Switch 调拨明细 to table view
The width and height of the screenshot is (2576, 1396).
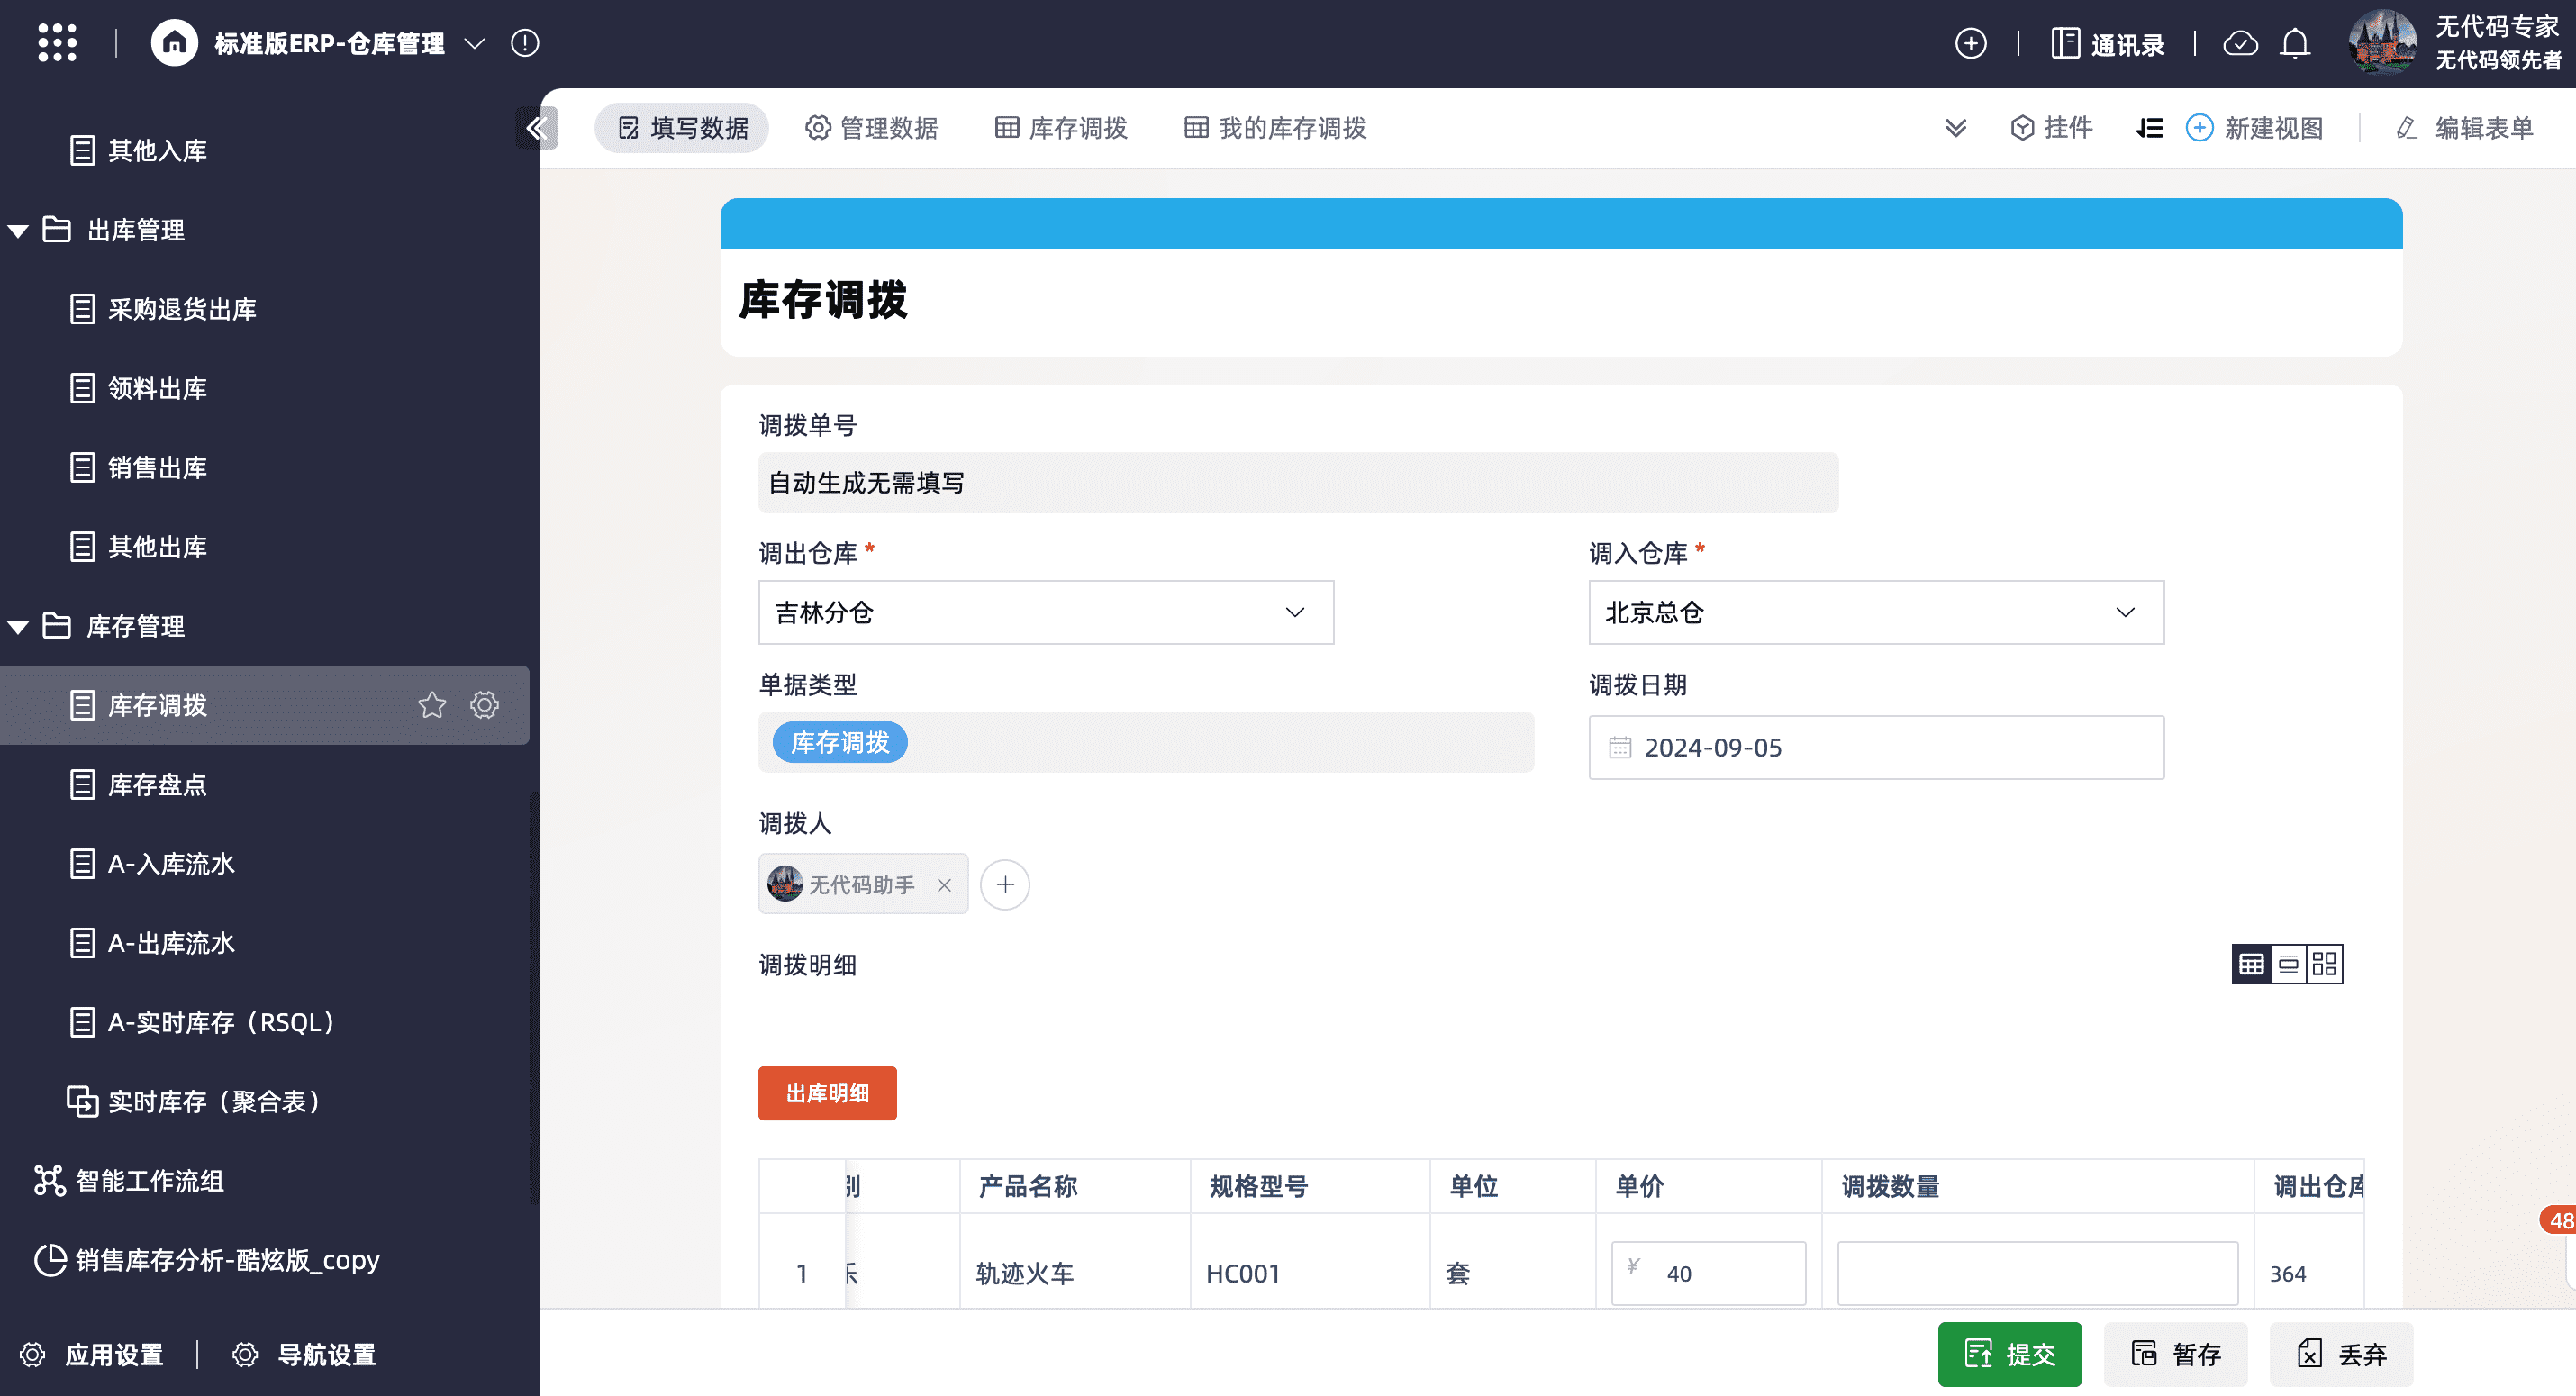(2251, 964)
